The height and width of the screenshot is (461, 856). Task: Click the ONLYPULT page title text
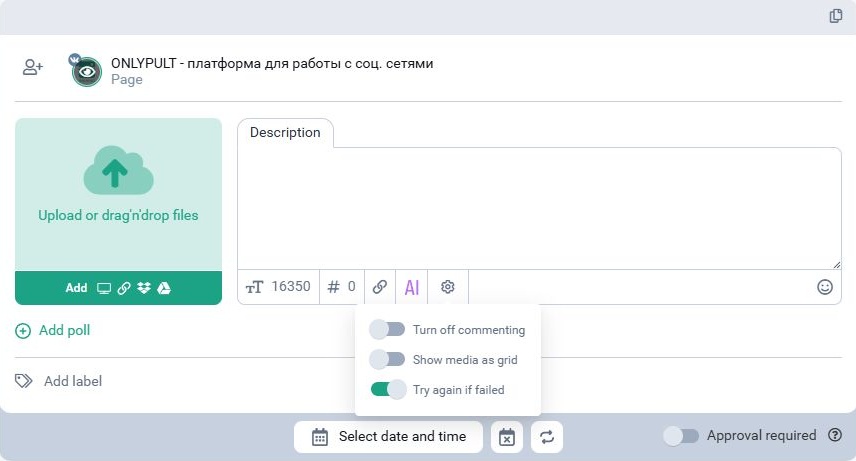272,63
